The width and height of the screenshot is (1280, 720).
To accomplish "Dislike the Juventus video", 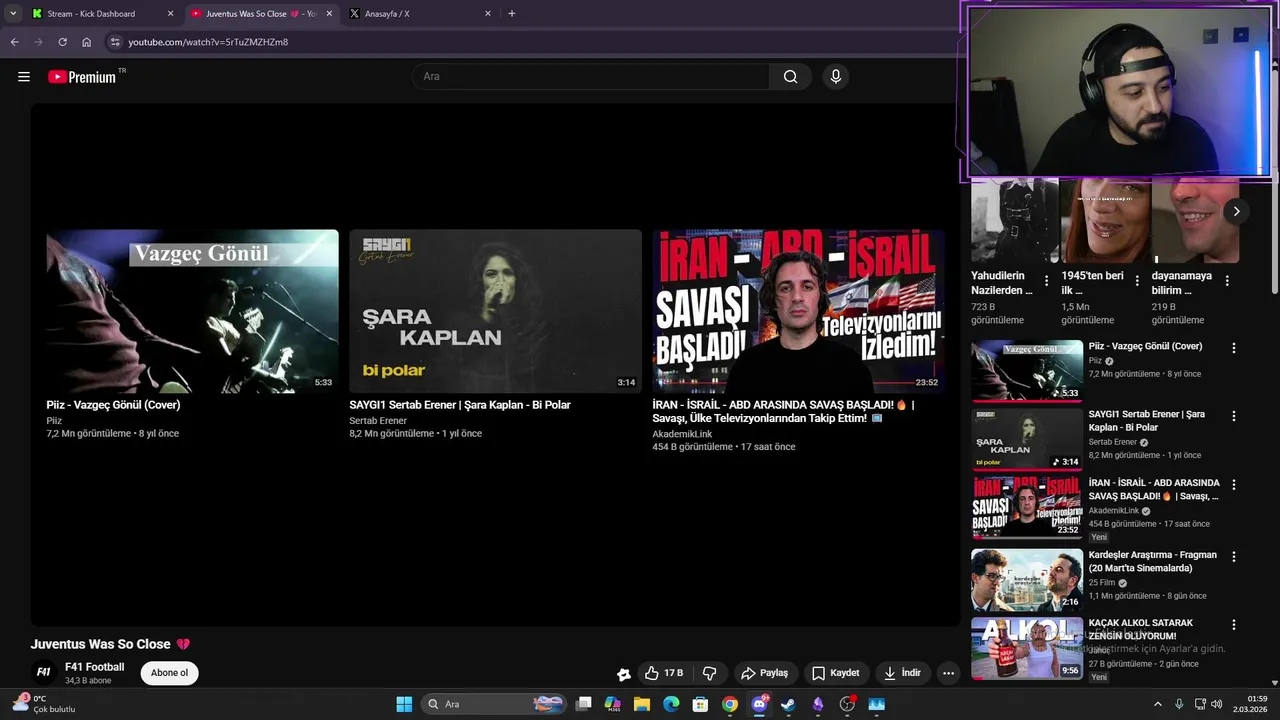I will [710, 673].
